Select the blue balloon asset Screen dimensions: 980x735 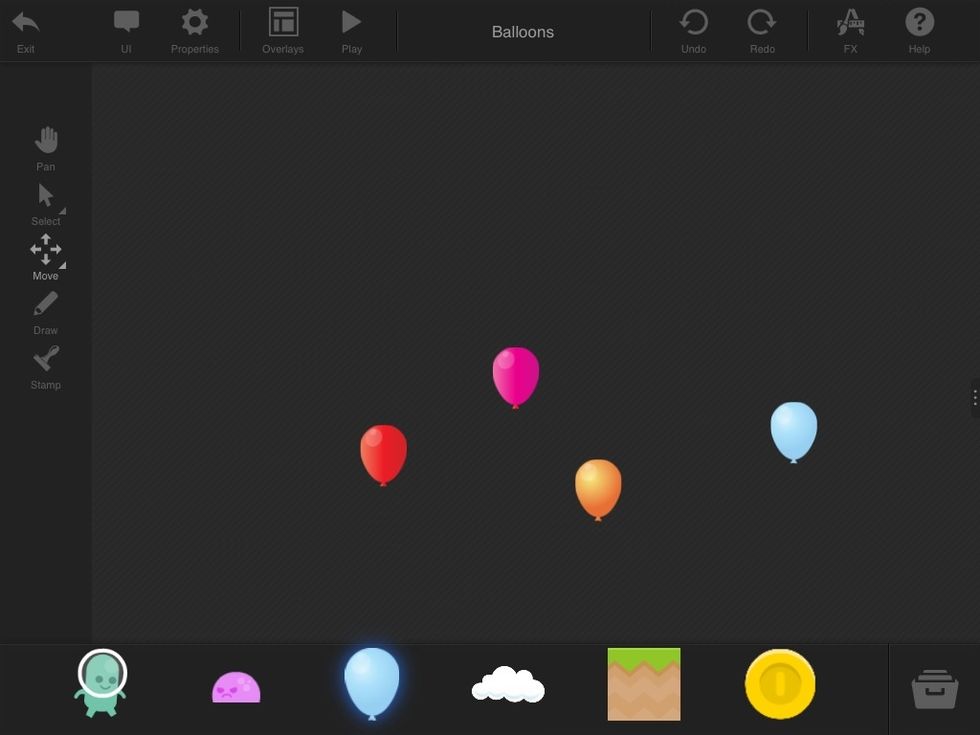pyautogui.click(x=372, y=684)
